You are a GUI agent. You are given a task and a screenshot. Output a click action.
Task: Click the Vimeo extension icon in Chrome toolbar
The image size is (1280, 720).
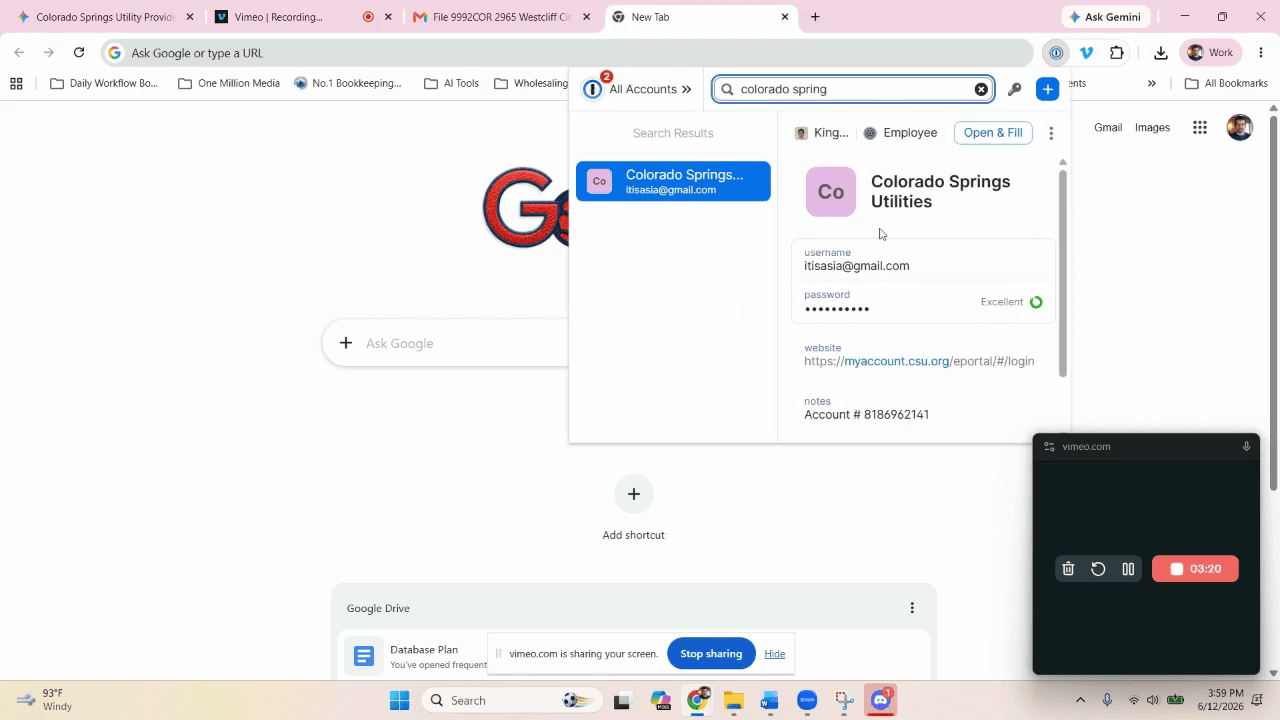click(1087, 53)
